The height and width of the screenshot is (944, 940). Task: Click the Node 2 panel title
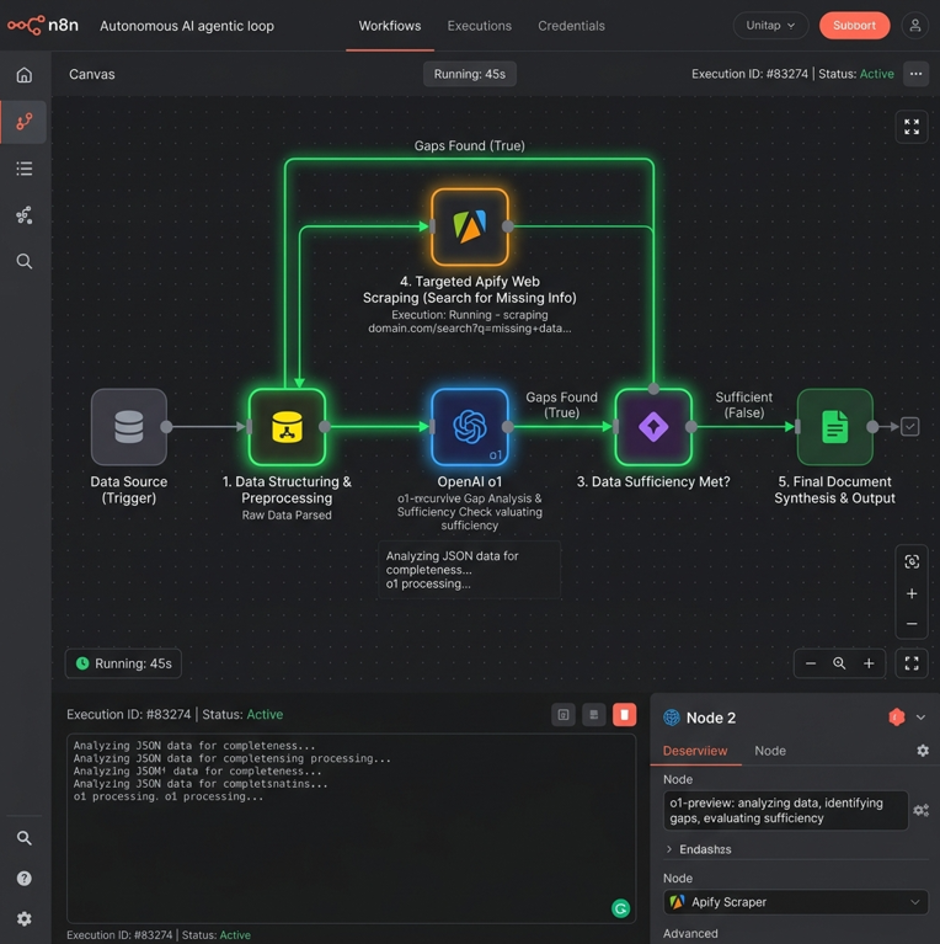(711, 718)
